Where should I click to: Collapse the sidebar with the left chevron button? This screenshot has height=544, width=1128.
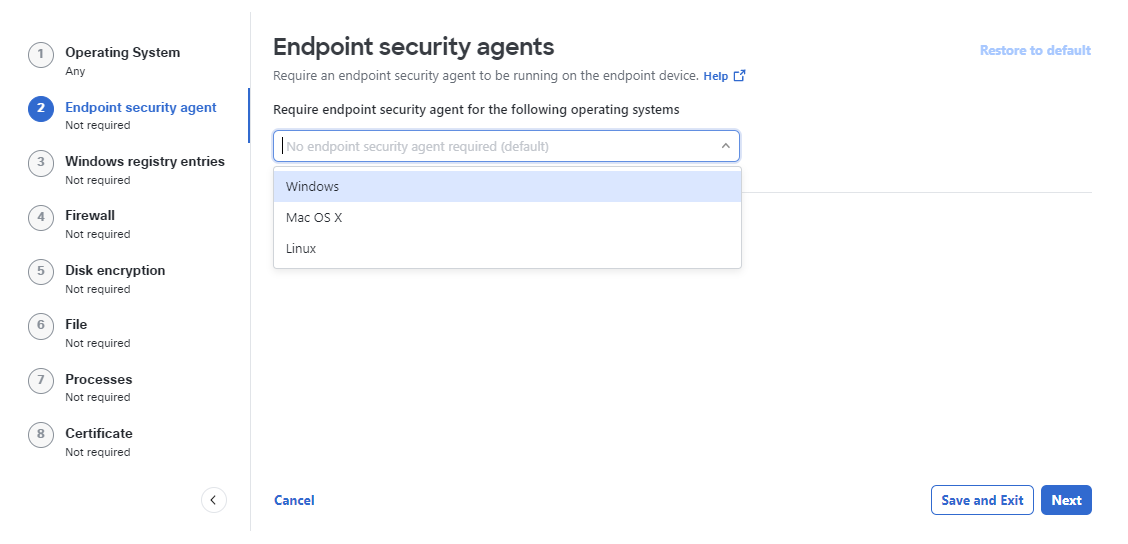[214, 500]
